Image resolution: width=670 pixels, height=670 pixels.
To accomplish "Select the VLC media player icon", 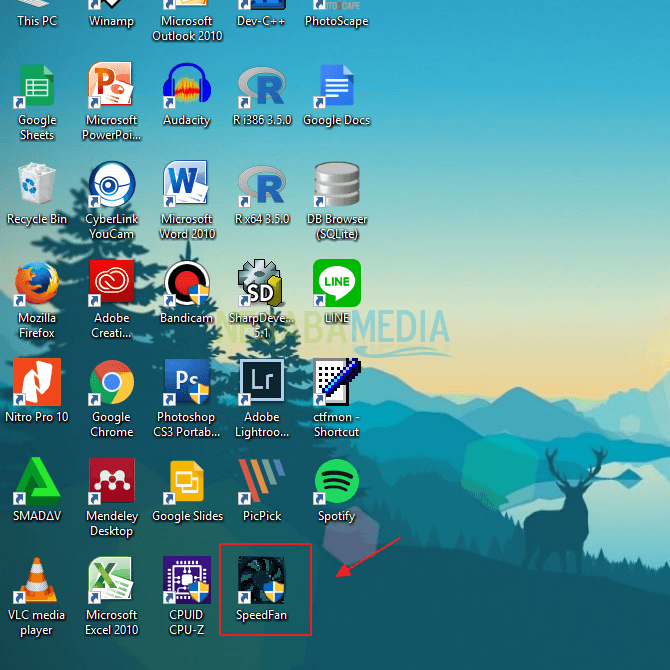I will coord(37,580).
